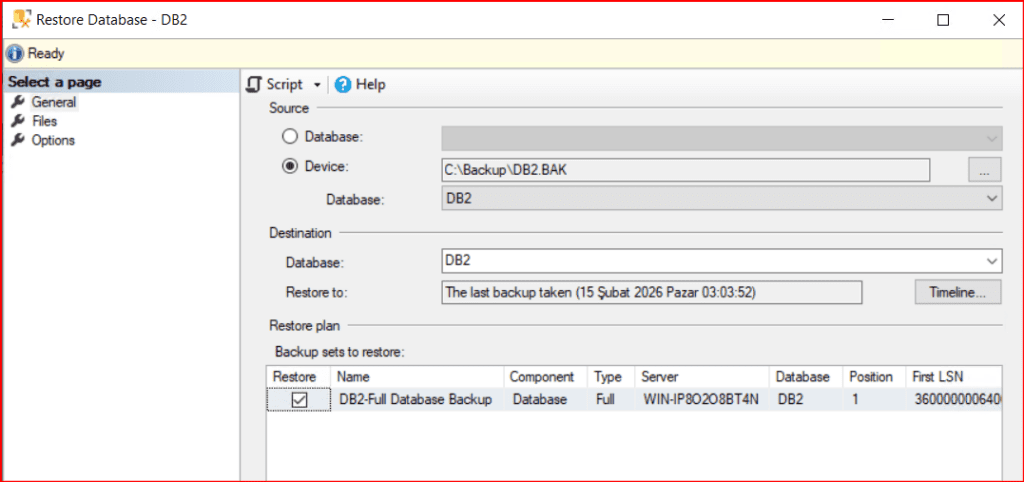Click the Timeline... button

tap(957, 292)
